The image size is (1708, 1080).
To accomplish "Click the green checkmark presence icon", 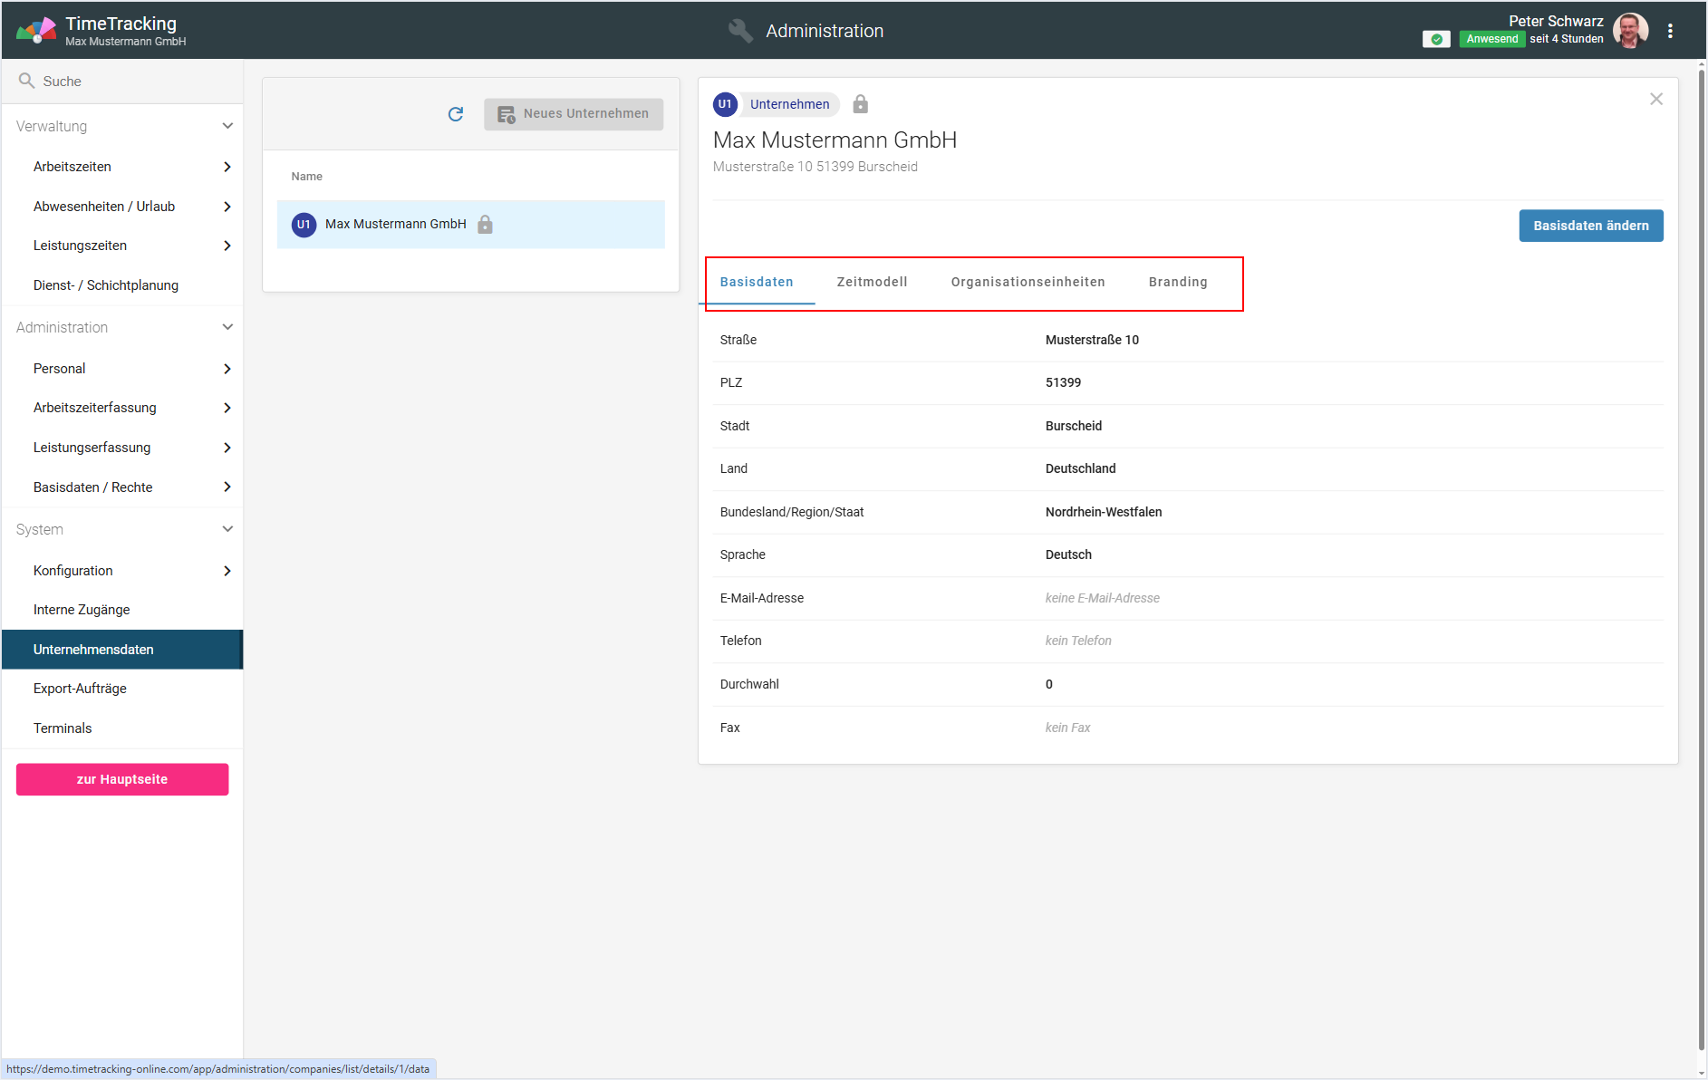I will click(1436, 39).
